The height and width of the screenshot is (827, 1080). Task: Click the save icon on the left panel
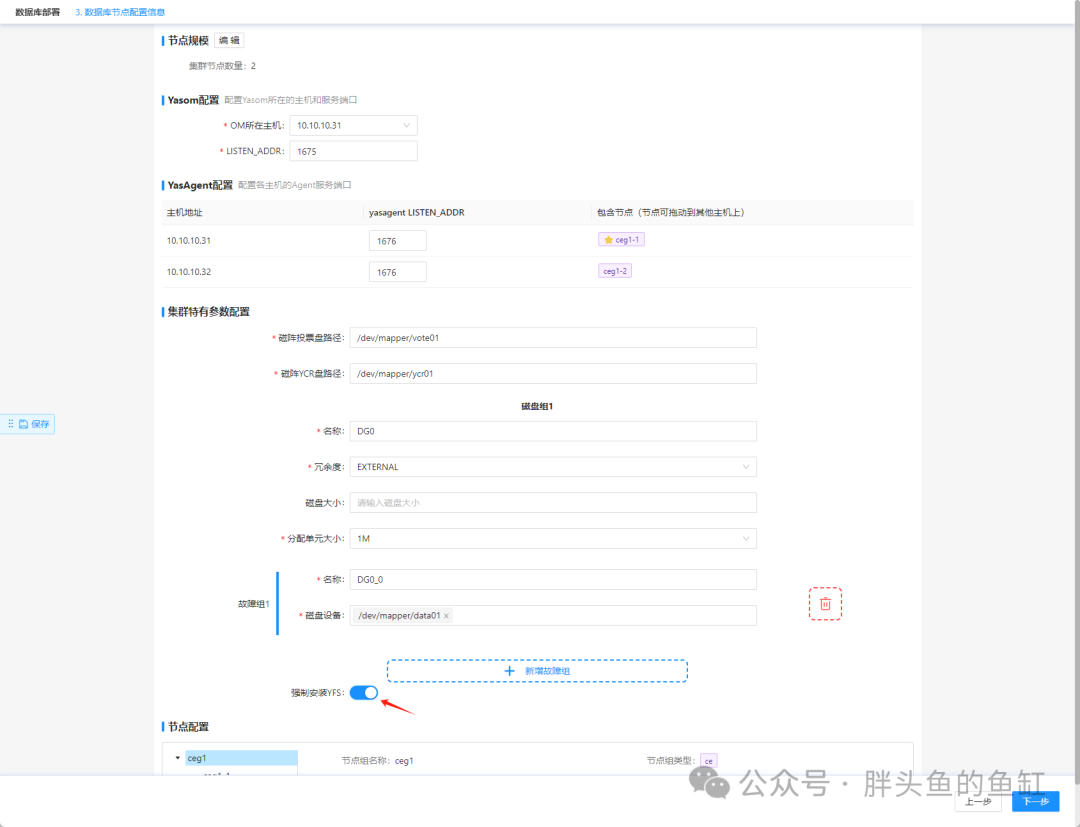(x=23, y=424)
